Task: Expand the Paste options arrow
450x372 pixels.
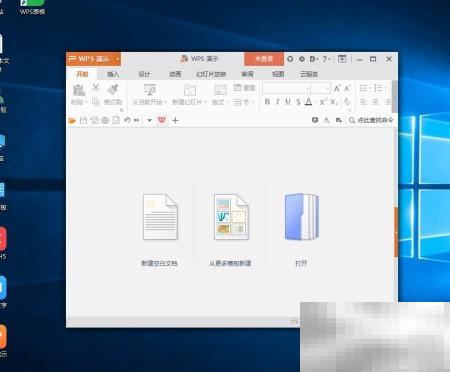Action: [x=85, y=102]
